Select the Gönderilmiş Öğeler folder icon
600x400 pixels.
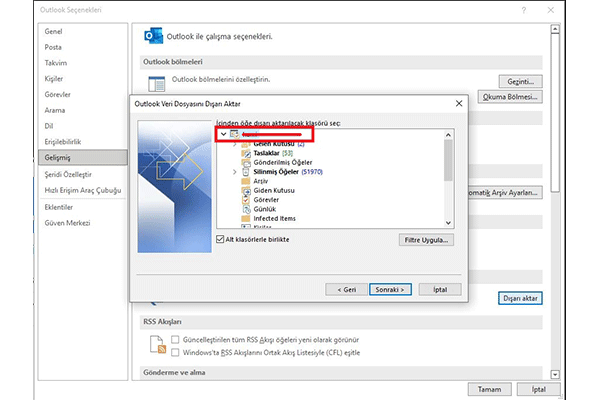coord(246,162)
